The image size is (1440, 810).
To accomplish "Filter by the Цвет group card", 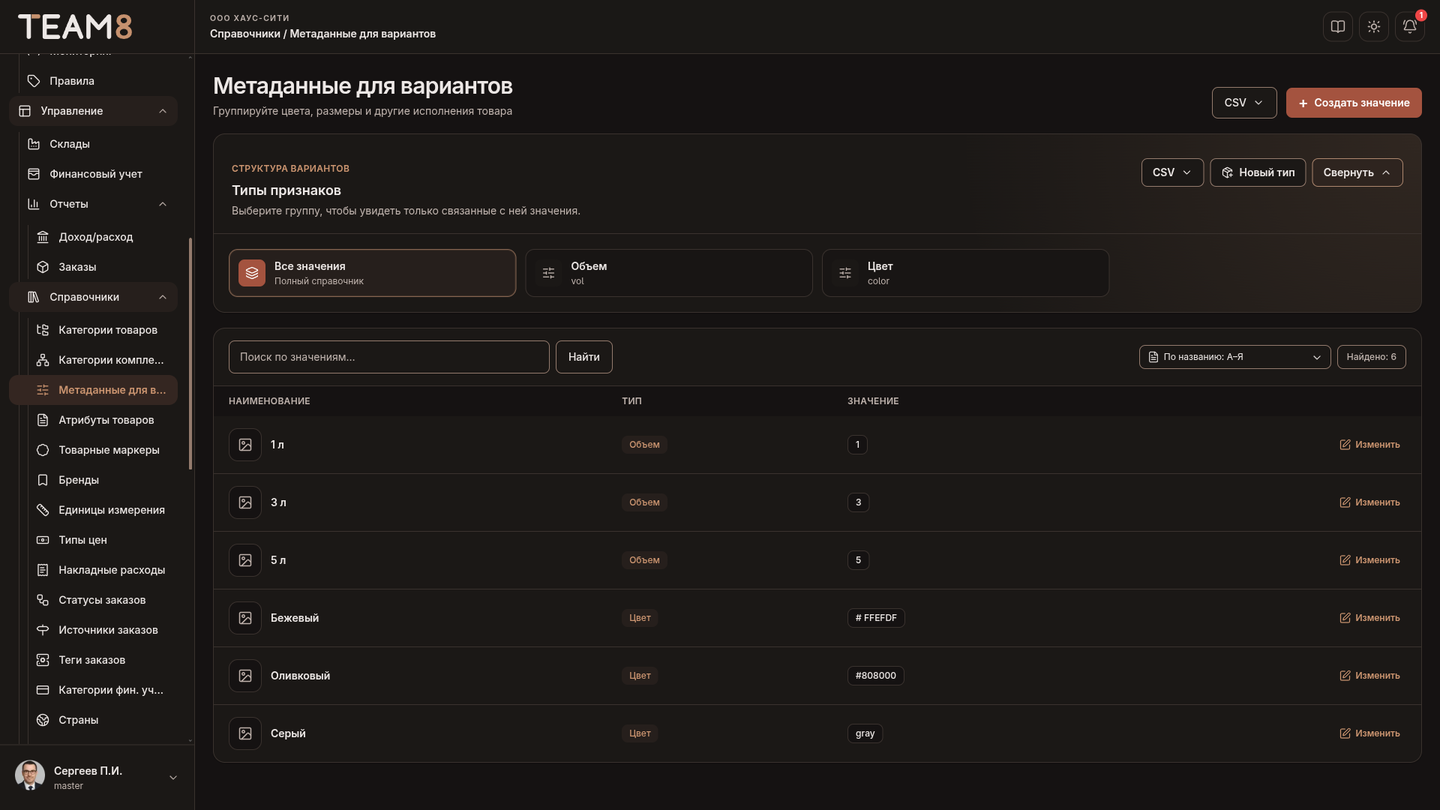I will point(965,273).
